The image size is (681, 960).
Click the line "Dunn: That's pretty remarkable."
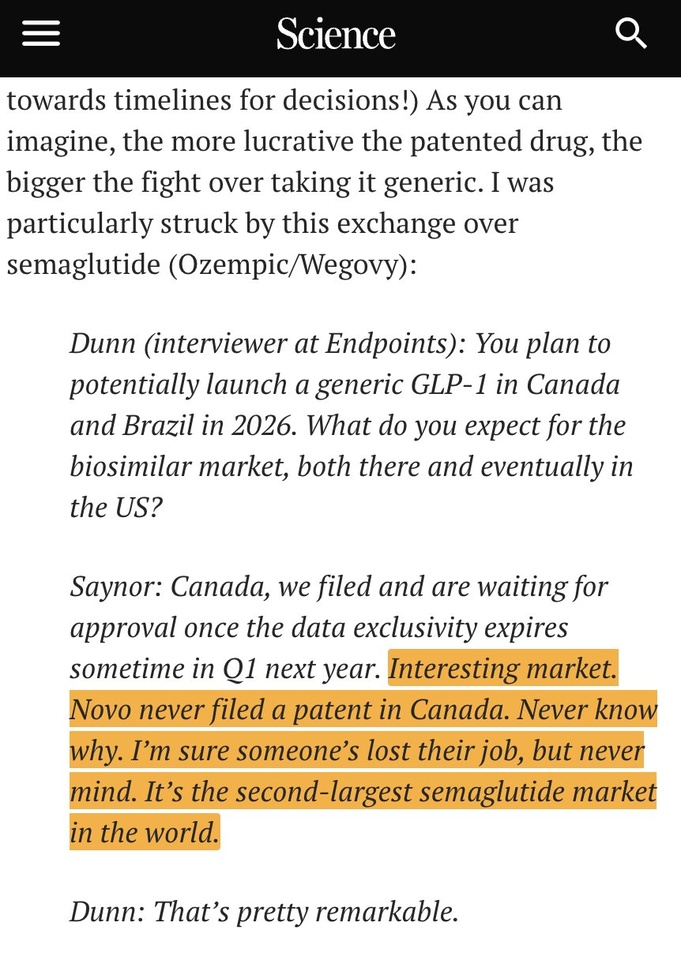(x=264, y=912)
